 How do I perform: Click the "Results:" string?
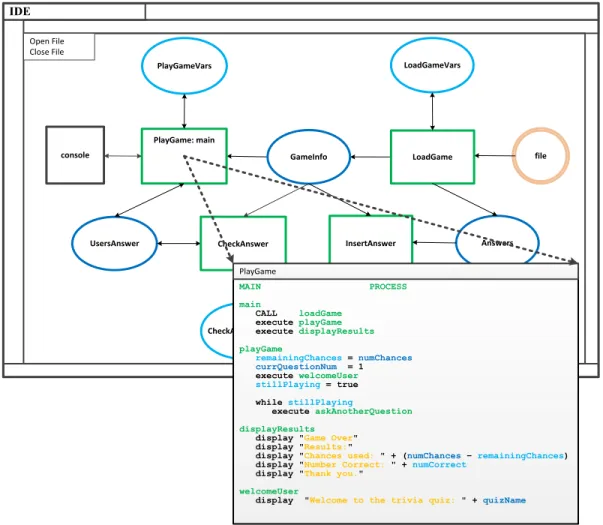coord(326,447)
